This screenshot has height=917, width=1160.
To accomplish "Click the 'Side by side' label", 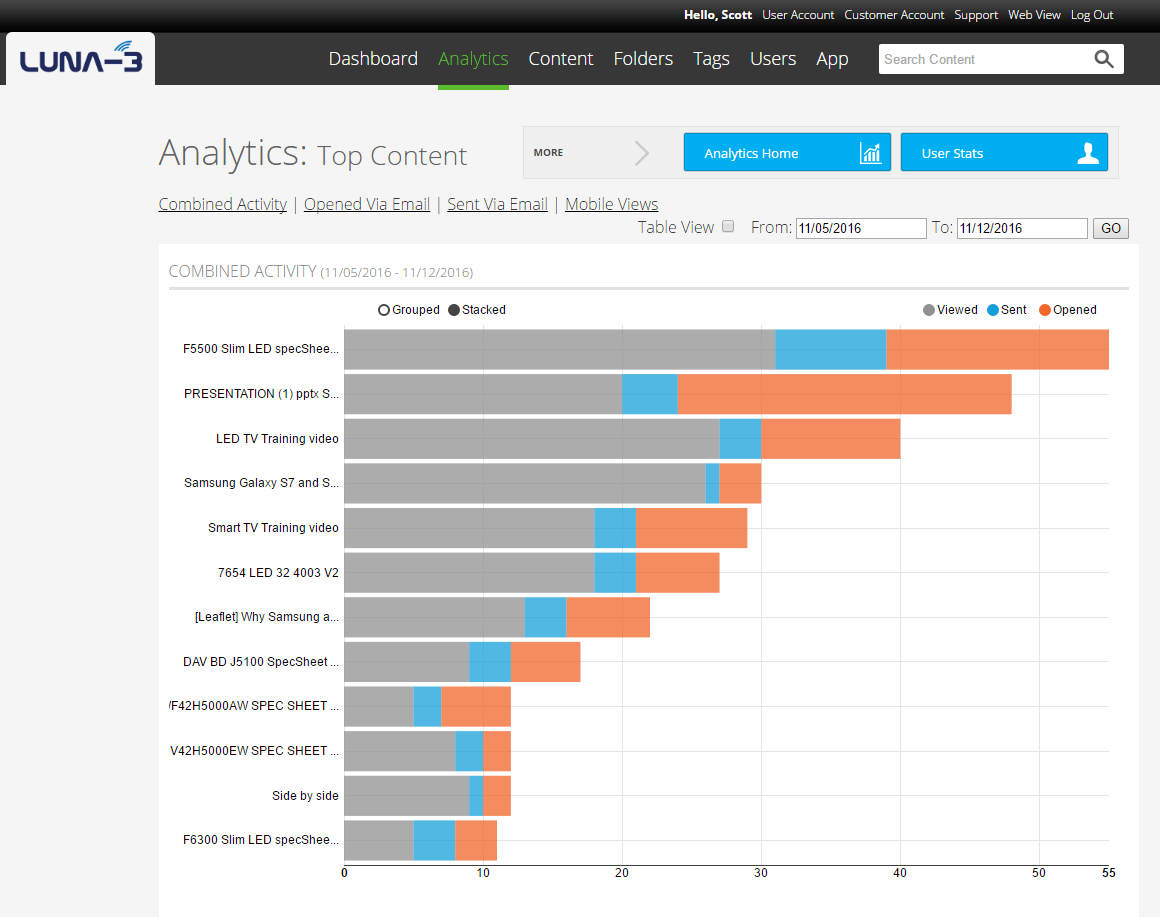I will click(305, 796).
